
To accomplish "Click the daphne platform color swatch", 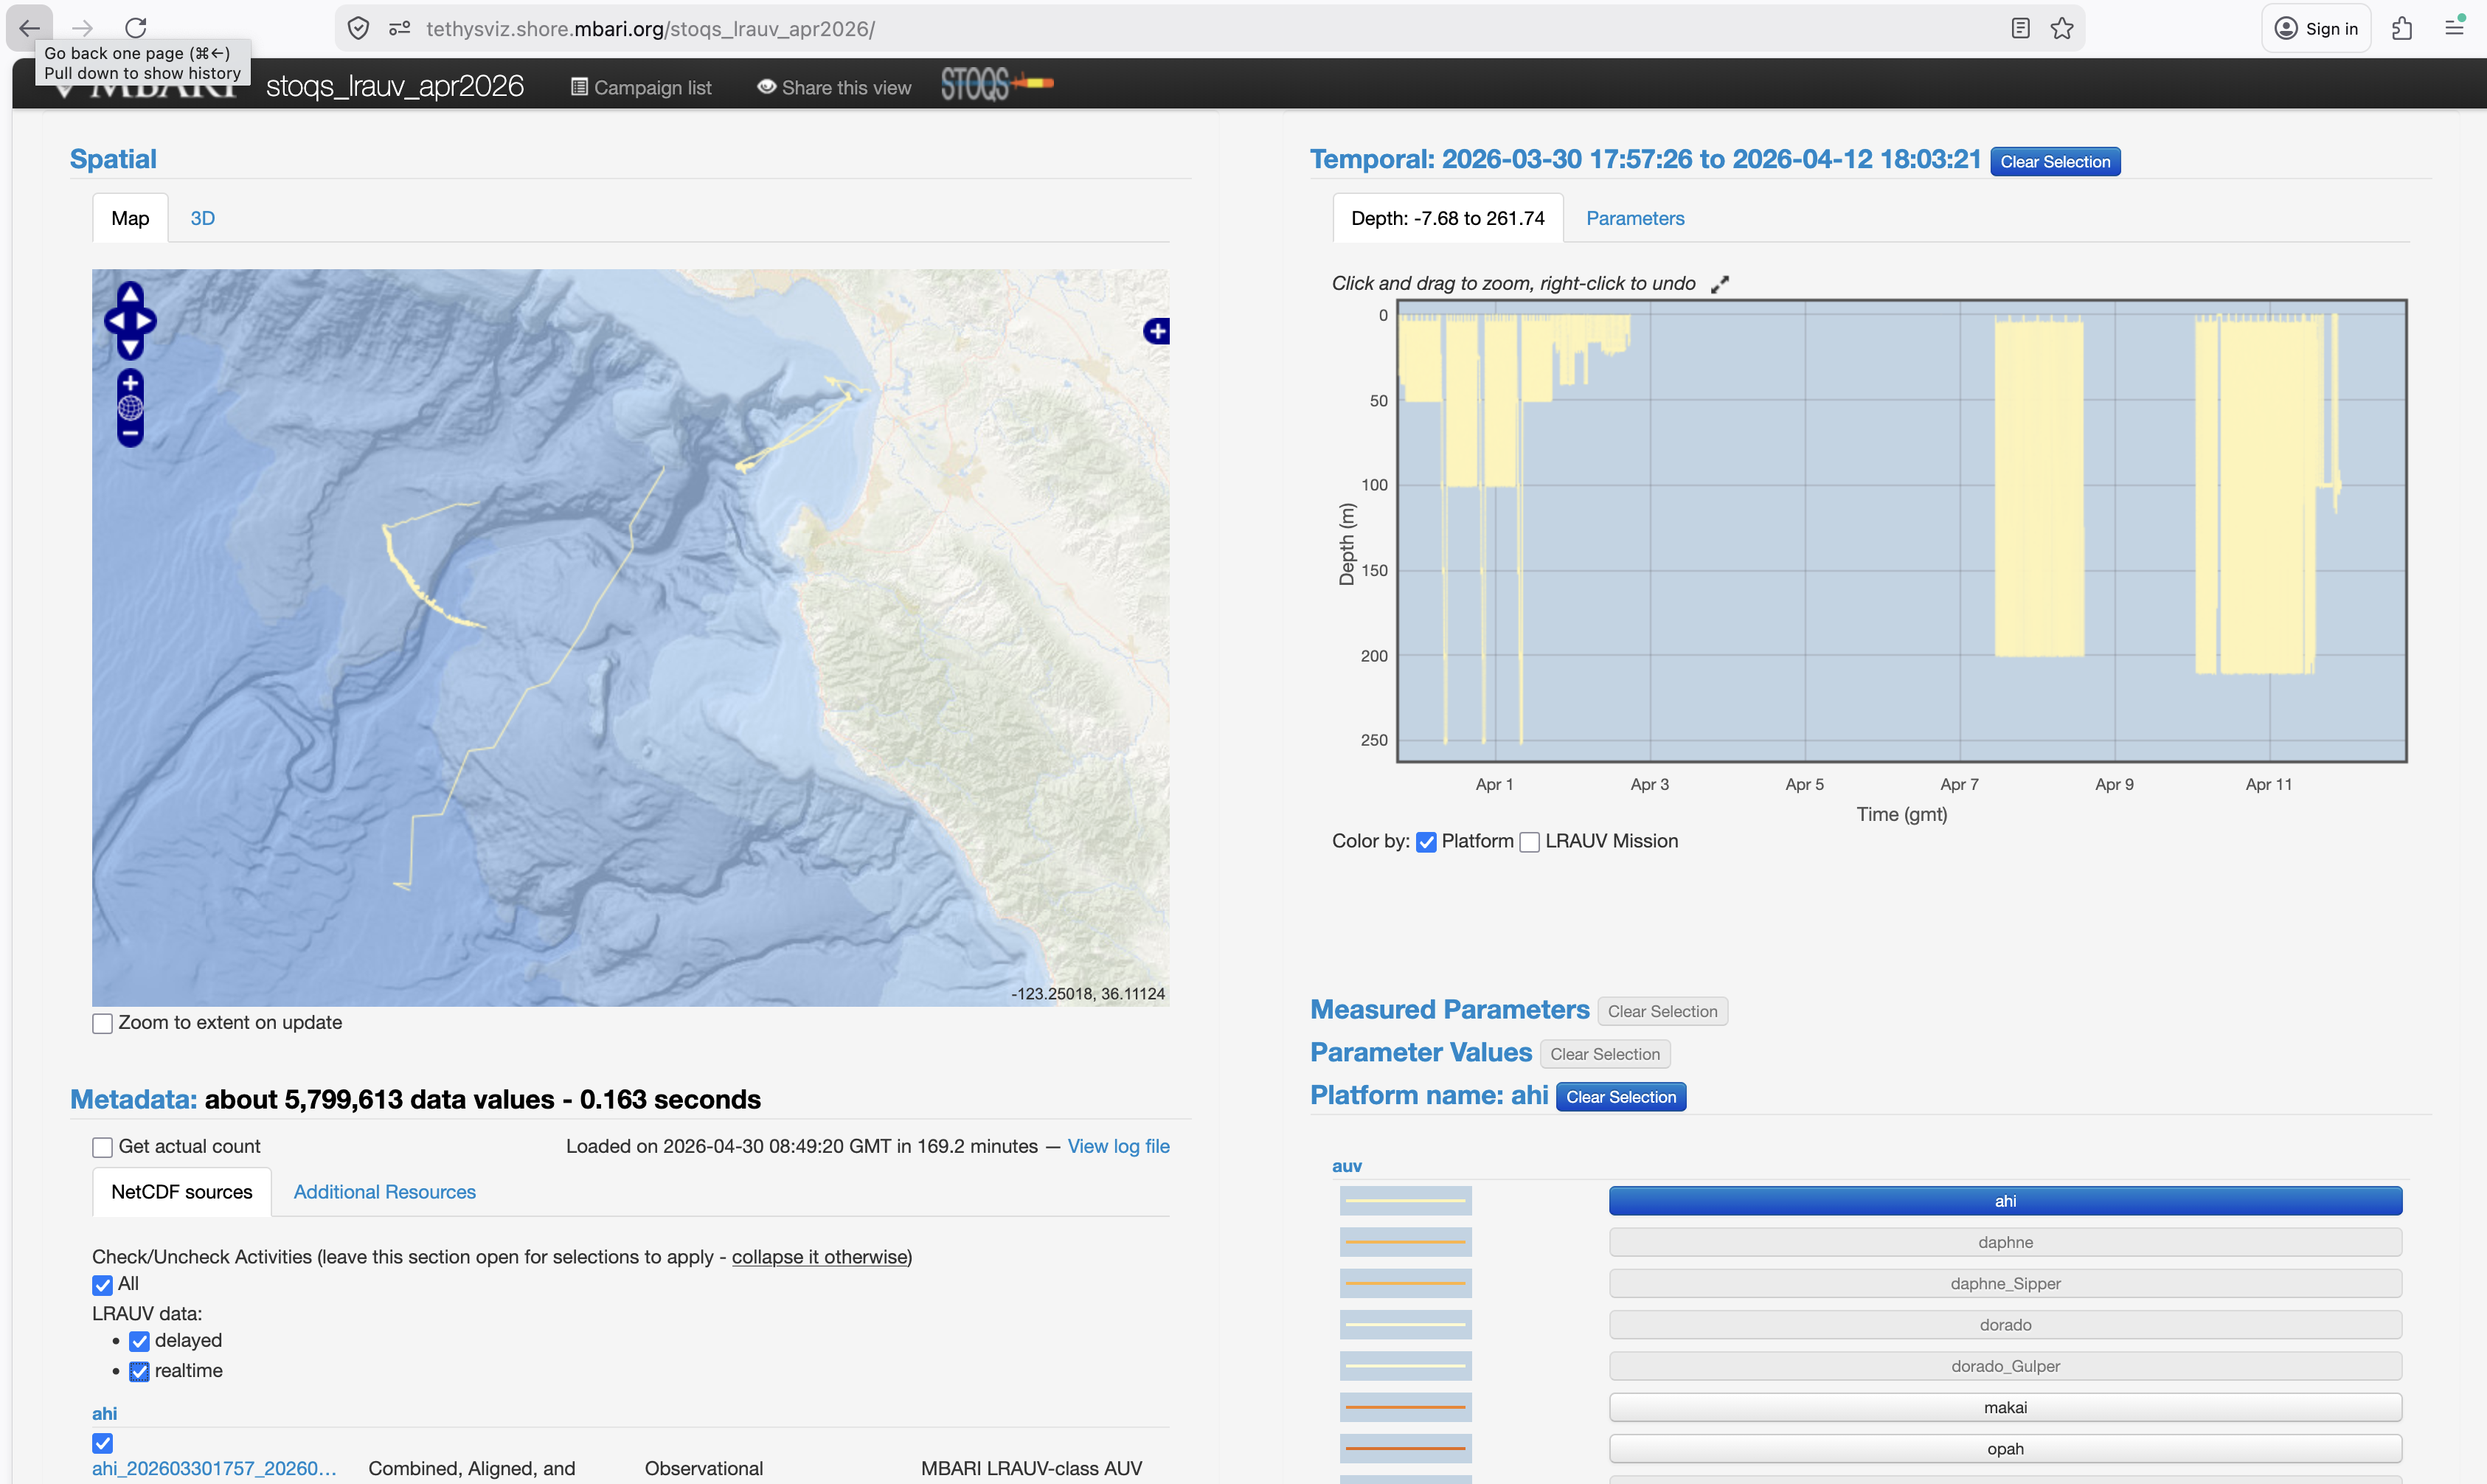I will click(1405, 1242).
